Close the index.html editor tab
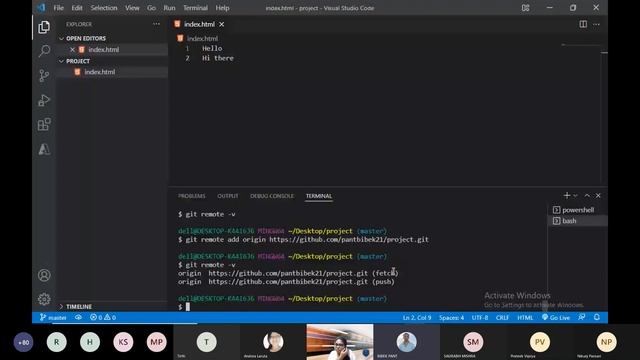Image resolution: width=640 pixels, height=360 pixels. (x=222, y=24)
